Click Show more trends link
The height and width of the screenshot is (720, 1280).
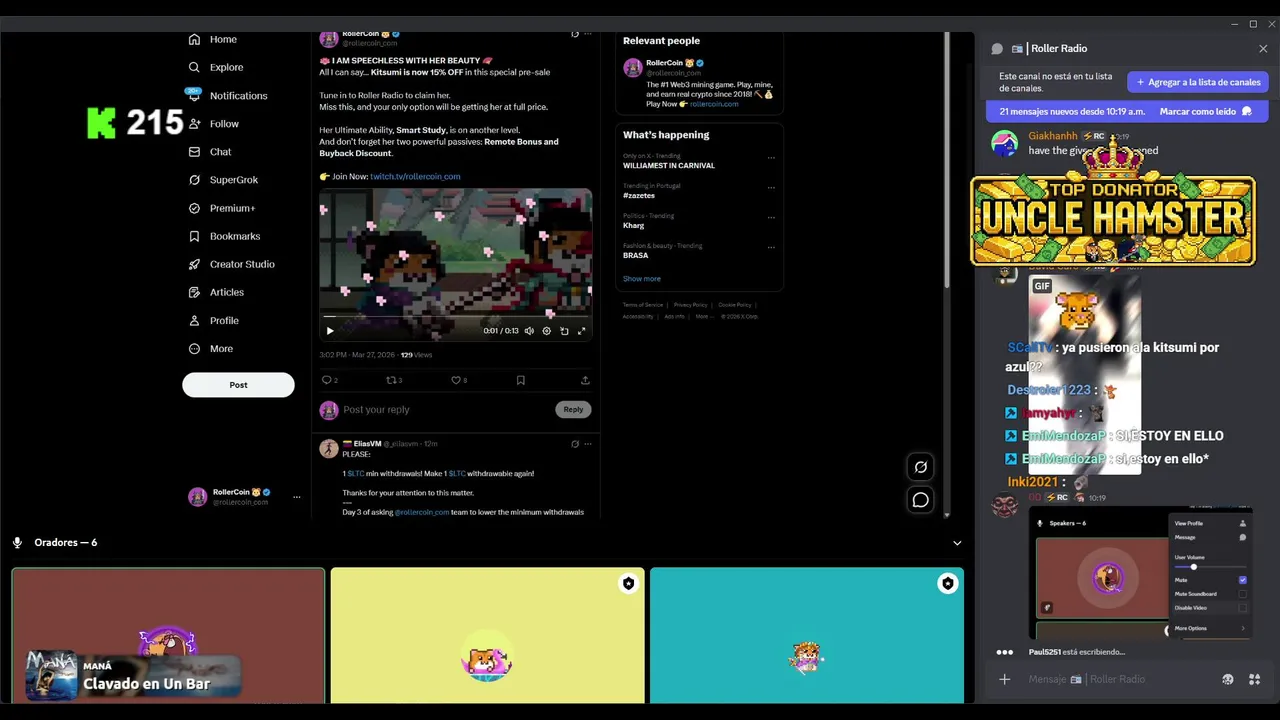tap(642, 279)
